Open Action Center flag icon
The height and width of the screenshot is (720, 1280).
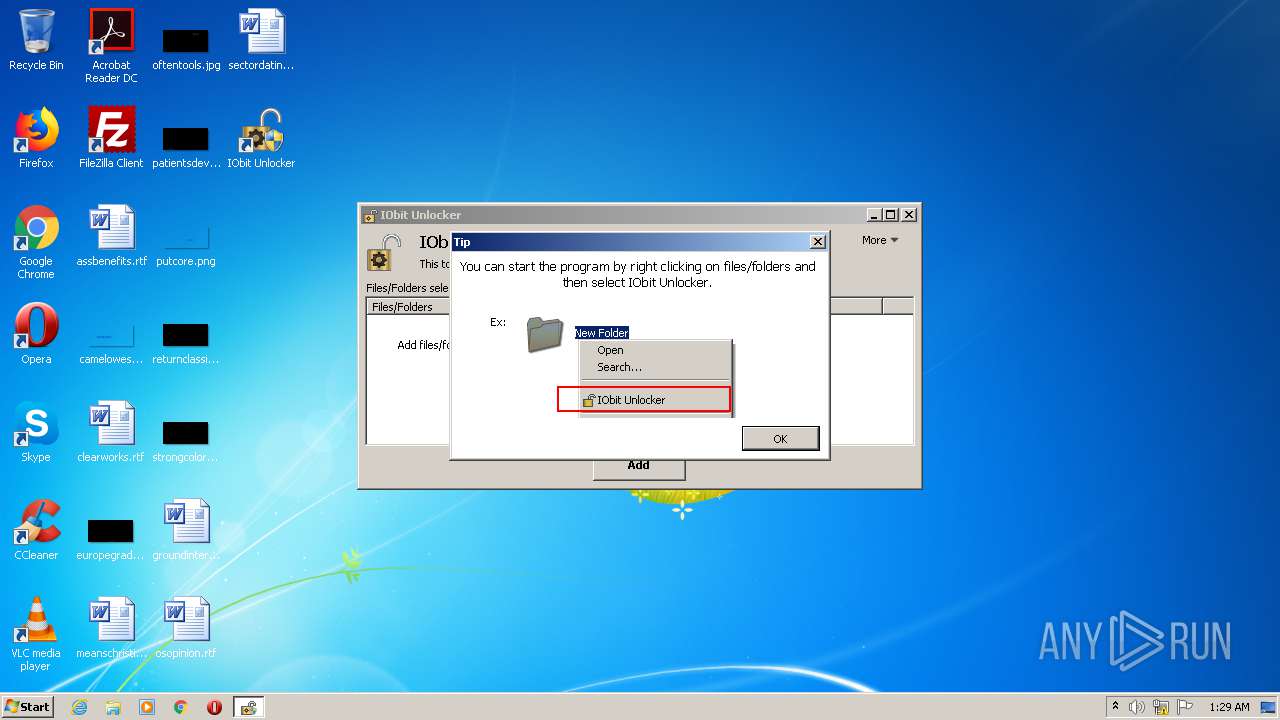[1184, 707]
